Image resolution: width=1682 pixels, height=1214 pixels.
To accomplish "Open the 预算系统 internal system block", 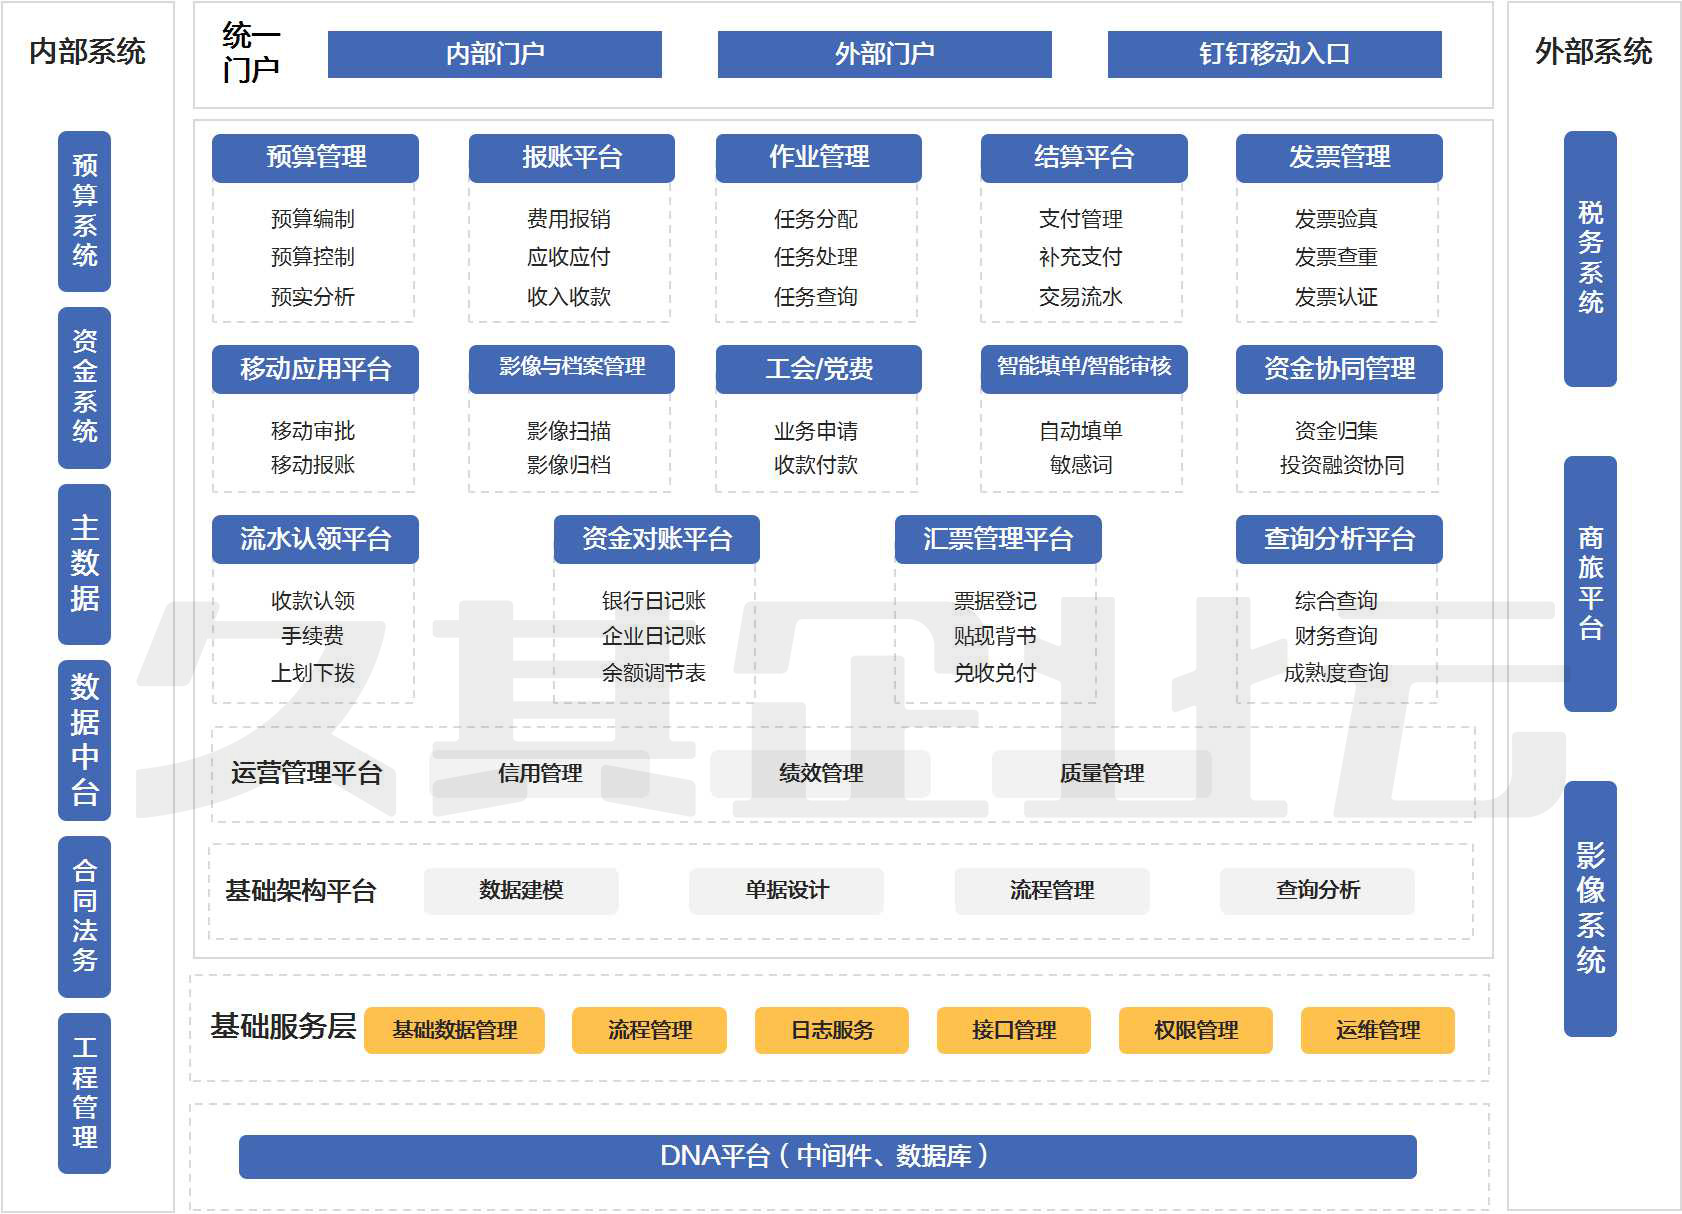I will [85, 211].
